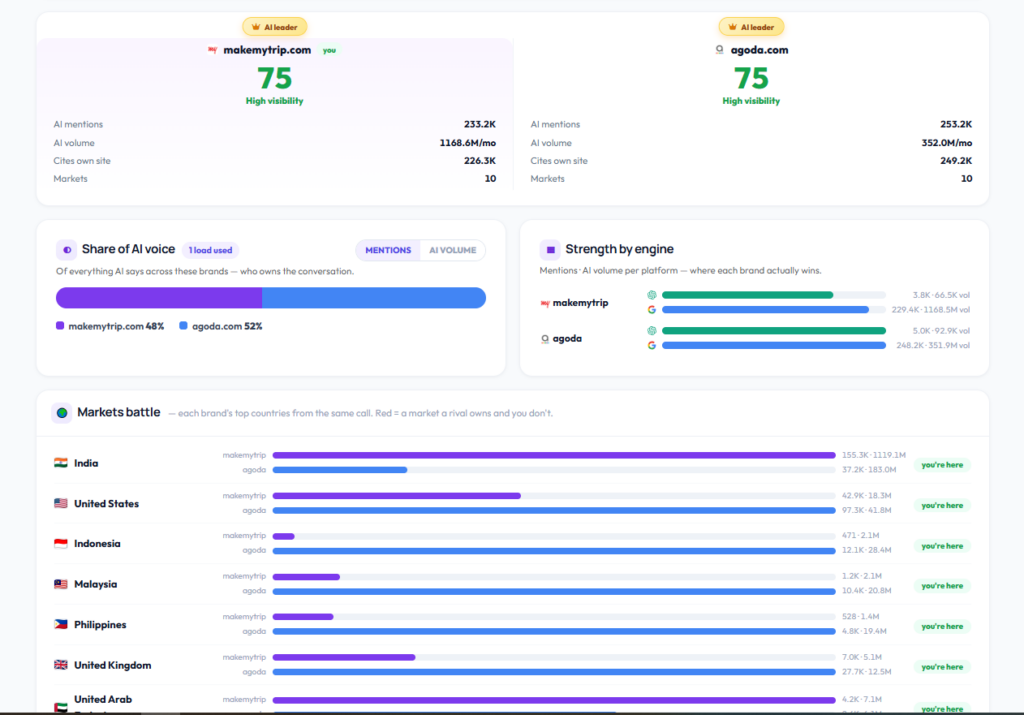Screen dimensions: 1024x715
Task: Click the Markets battle globe icon
Action: (x=62, y=413)
